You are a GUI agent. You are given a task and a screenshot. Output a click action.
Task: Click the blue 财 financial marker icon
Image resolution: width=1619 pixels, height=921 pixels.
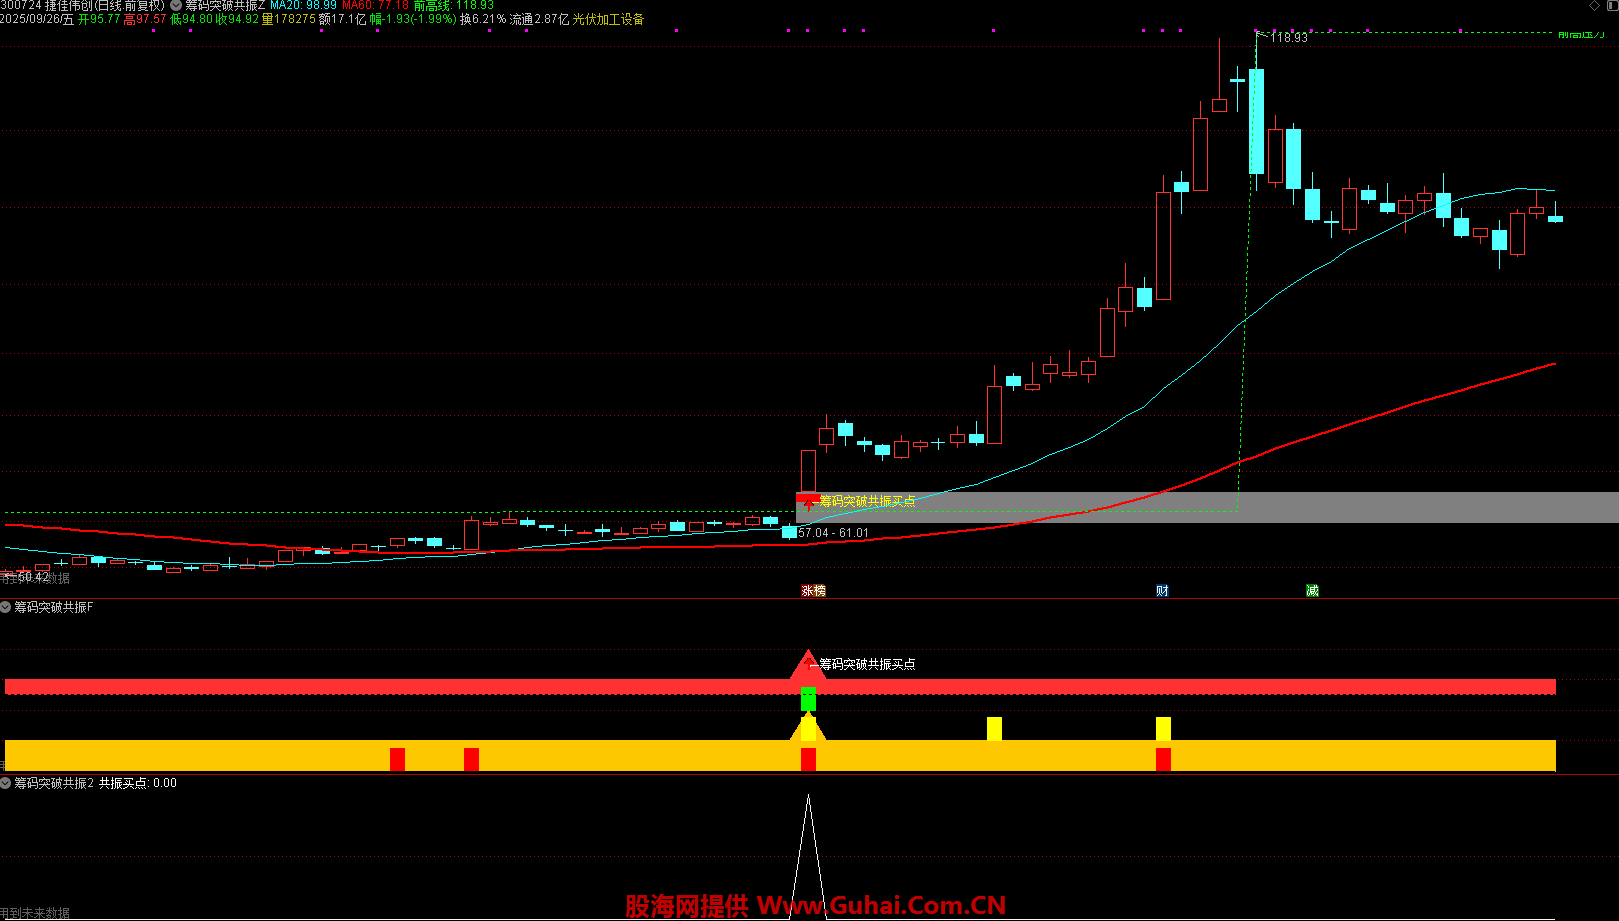[1162, 591]
